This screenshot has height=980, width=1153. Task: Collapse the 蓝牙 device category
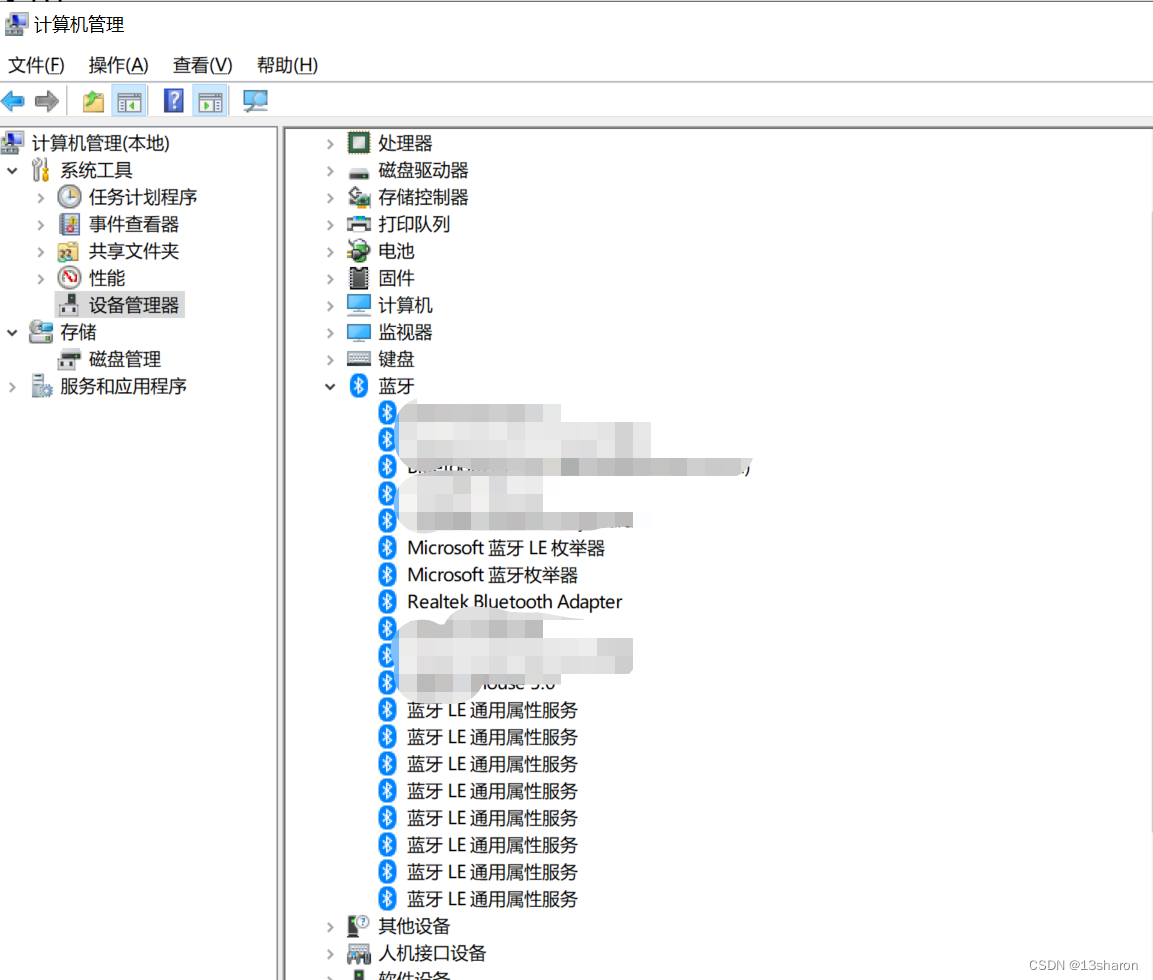[330, 386]
